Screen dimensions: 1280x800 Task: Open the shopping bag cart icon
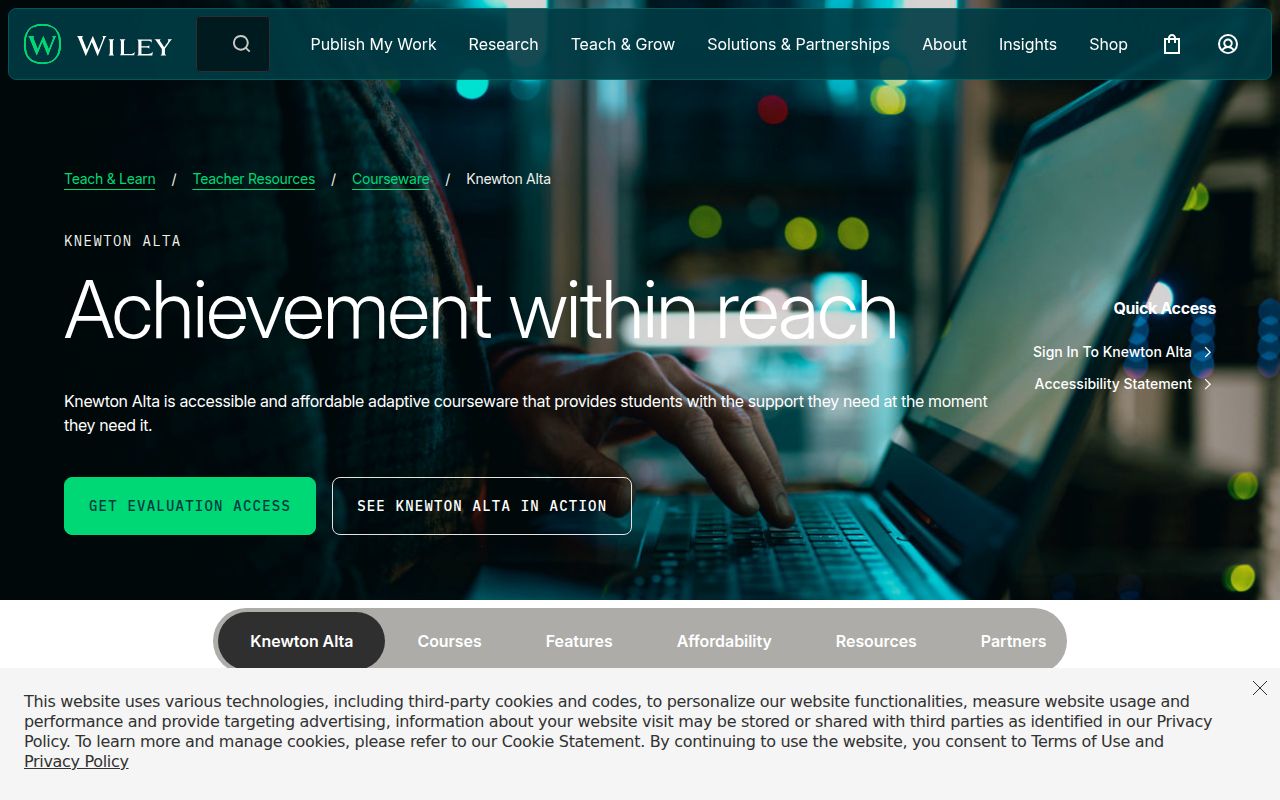point(1172,44)
